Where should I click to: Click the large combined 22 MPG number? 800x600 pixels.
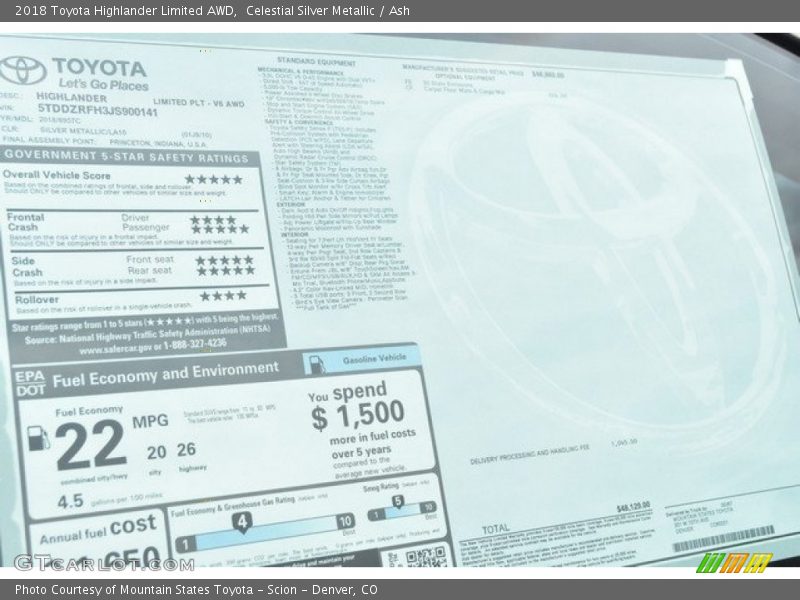90,444
